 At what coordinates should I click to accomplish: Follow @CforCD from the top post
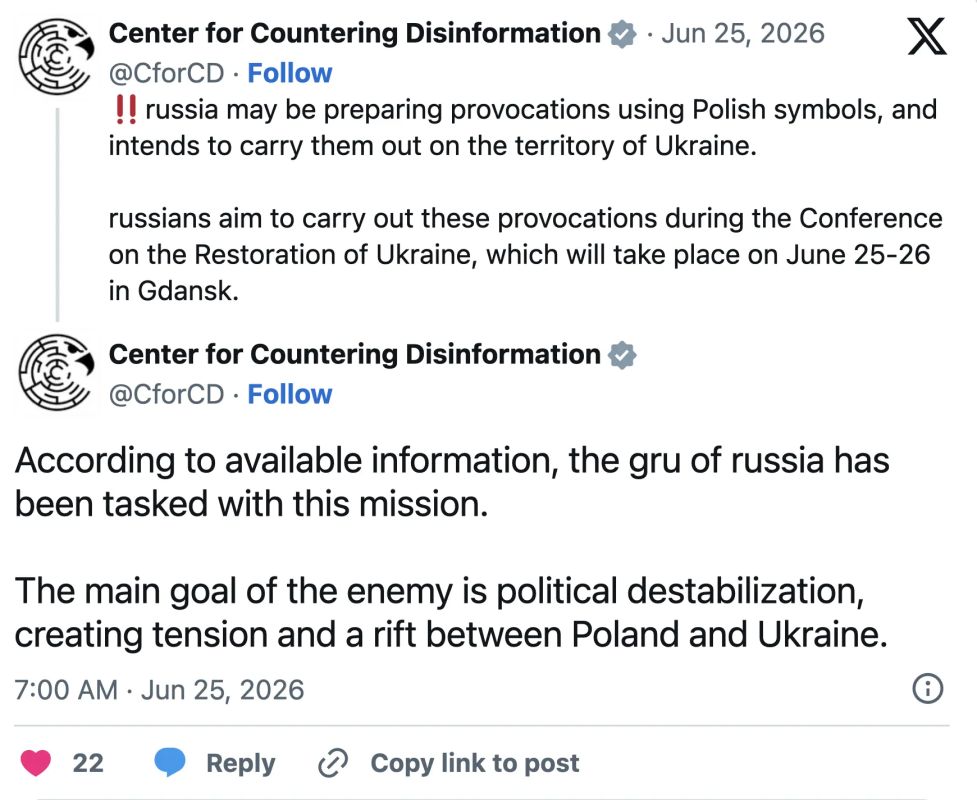(x=290, y=73)
